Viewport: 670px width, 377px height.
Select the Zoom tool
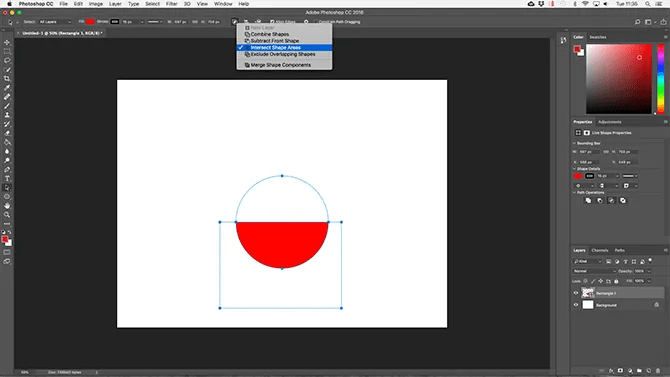click(x=7, y=215)
